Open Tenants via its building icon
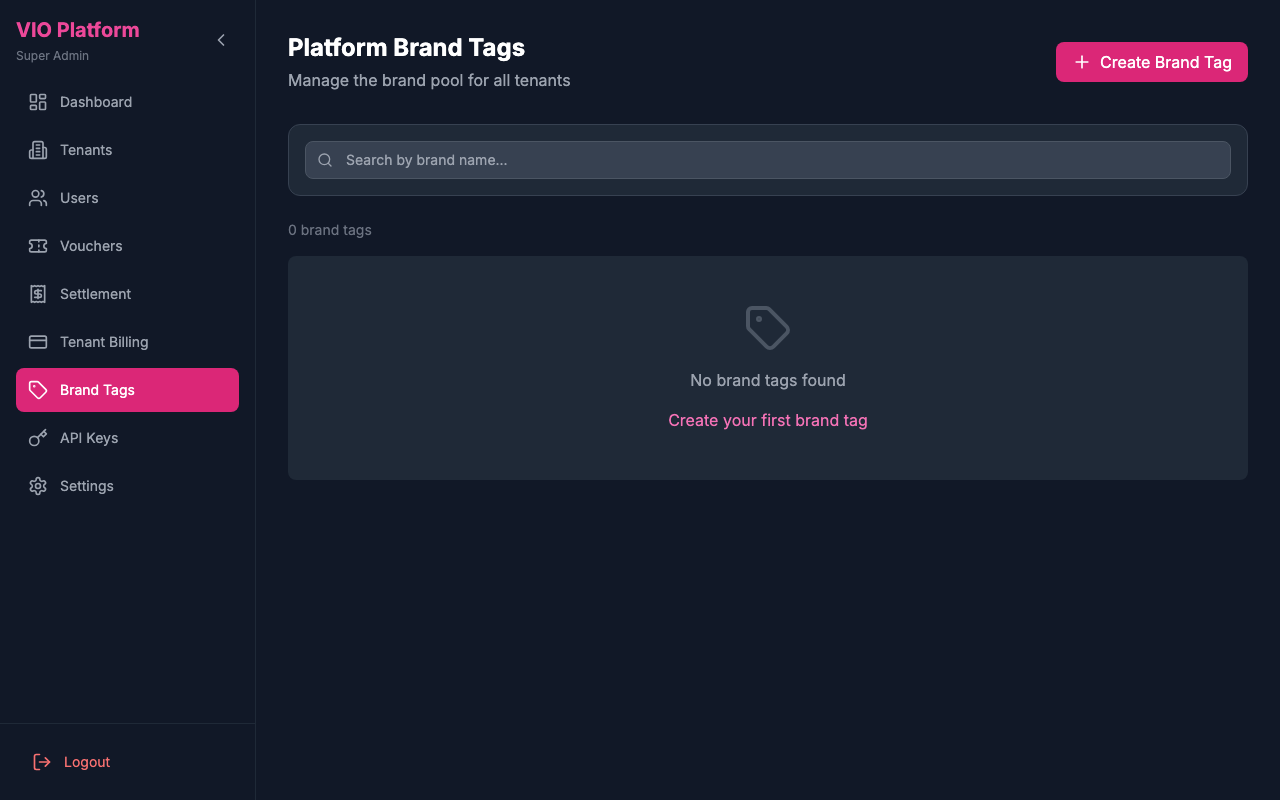This screenshot has width=1280, height=800. 37,150
